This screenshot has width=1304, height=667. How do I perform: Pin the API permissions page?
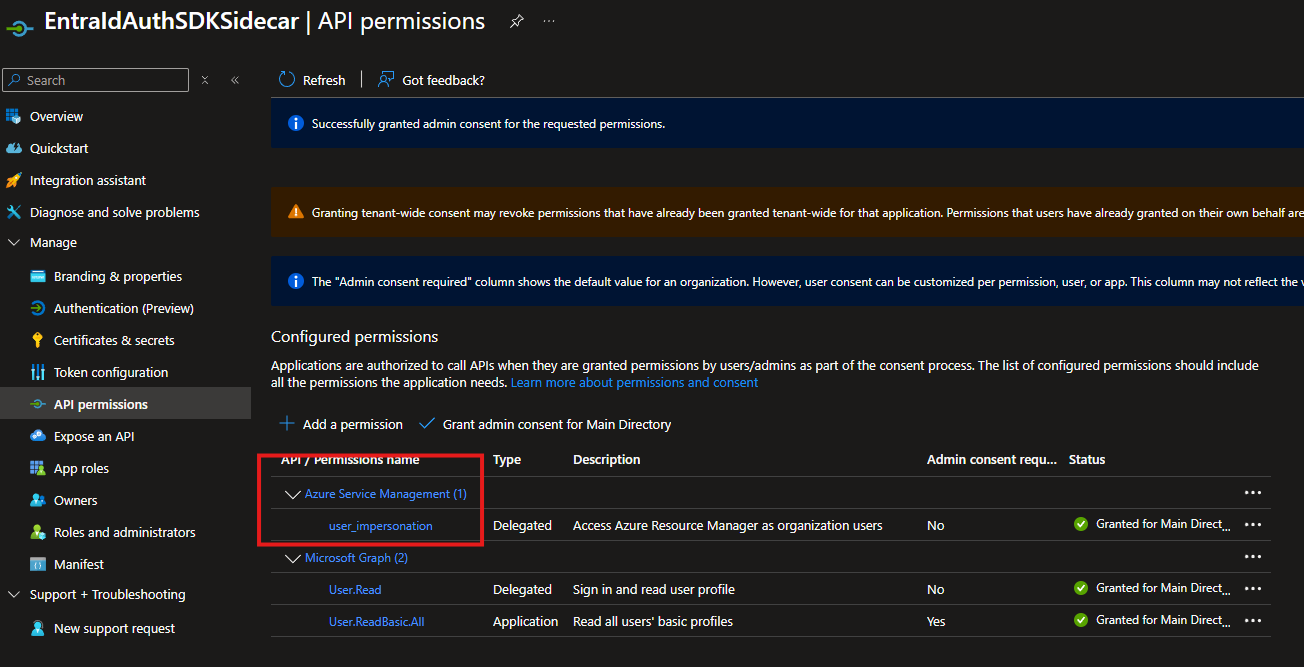[516, 21]
